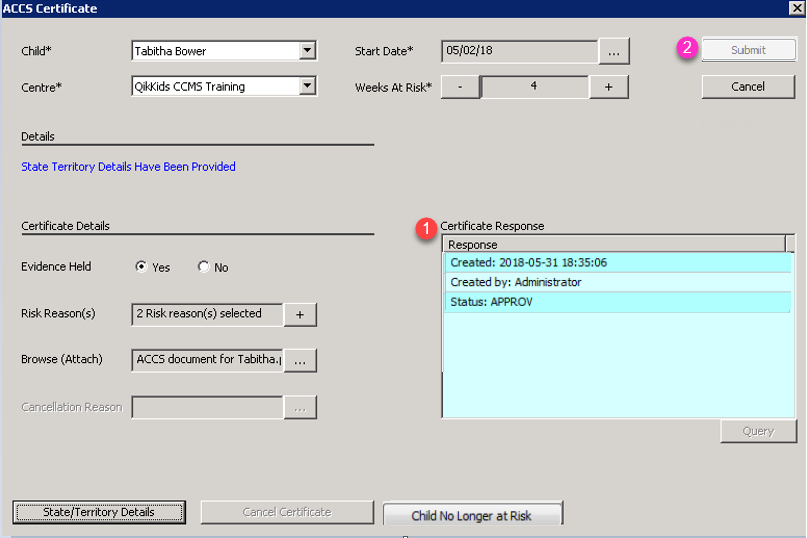Browse for attachment file ellipsis button
807x538 pixels.
pos(300,360)
